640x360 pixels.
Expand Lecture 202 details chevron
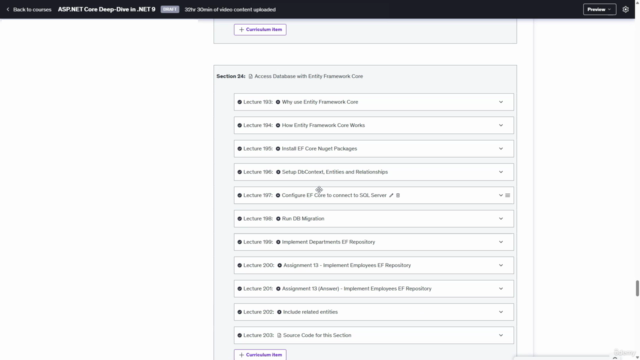[501, 312]
